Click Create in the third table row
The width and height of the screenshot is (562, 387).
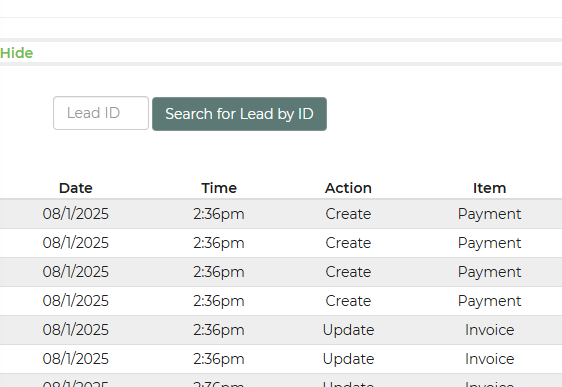(x=348, y=272)
